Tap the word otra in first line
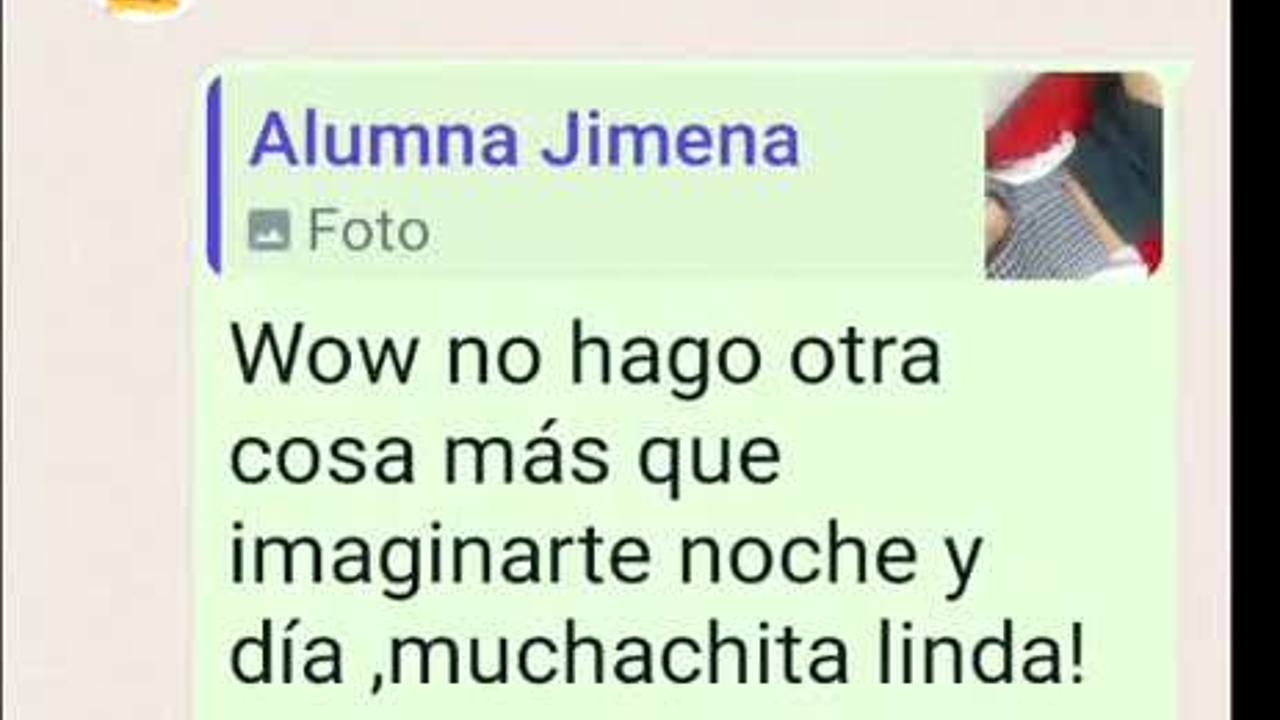 pyautogui.click(x=865, y=358)
